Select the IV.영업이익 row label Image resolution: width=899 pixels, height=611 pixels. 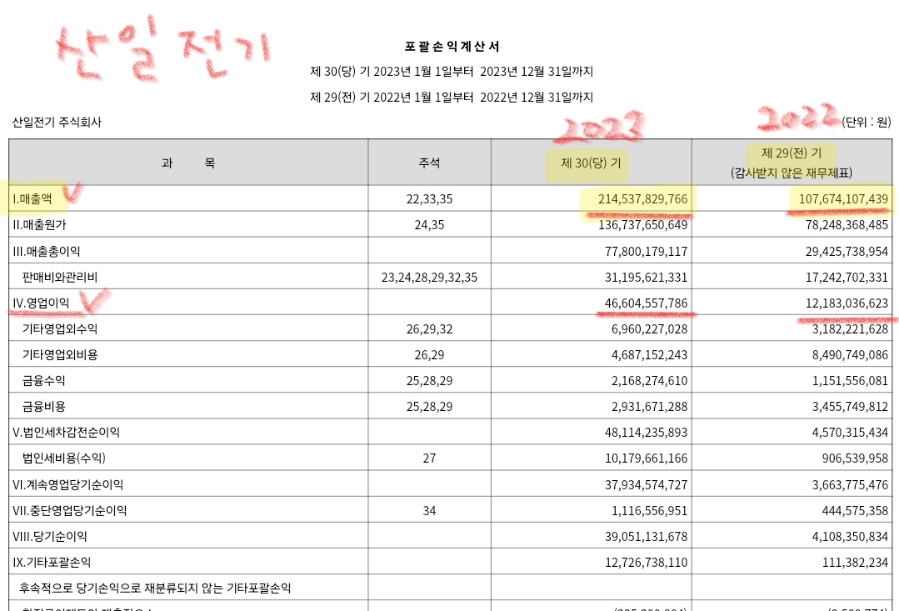(40, 303)
